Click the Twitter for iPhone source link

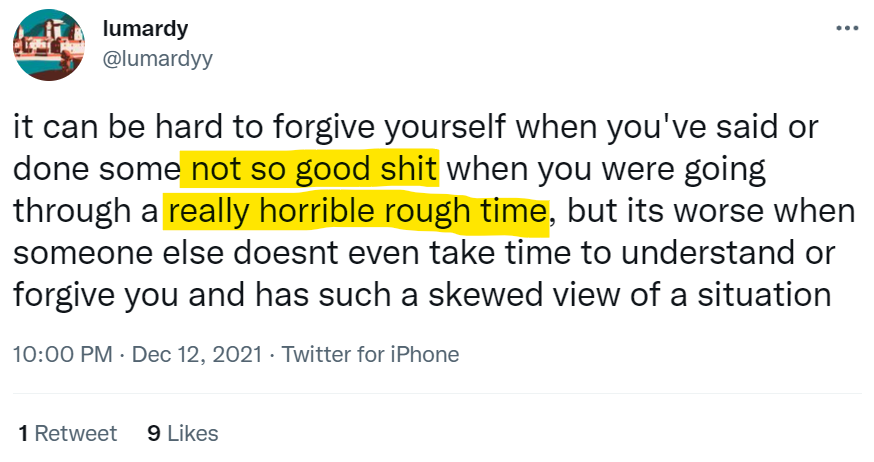pyautogui.click(x=370, y=354)
